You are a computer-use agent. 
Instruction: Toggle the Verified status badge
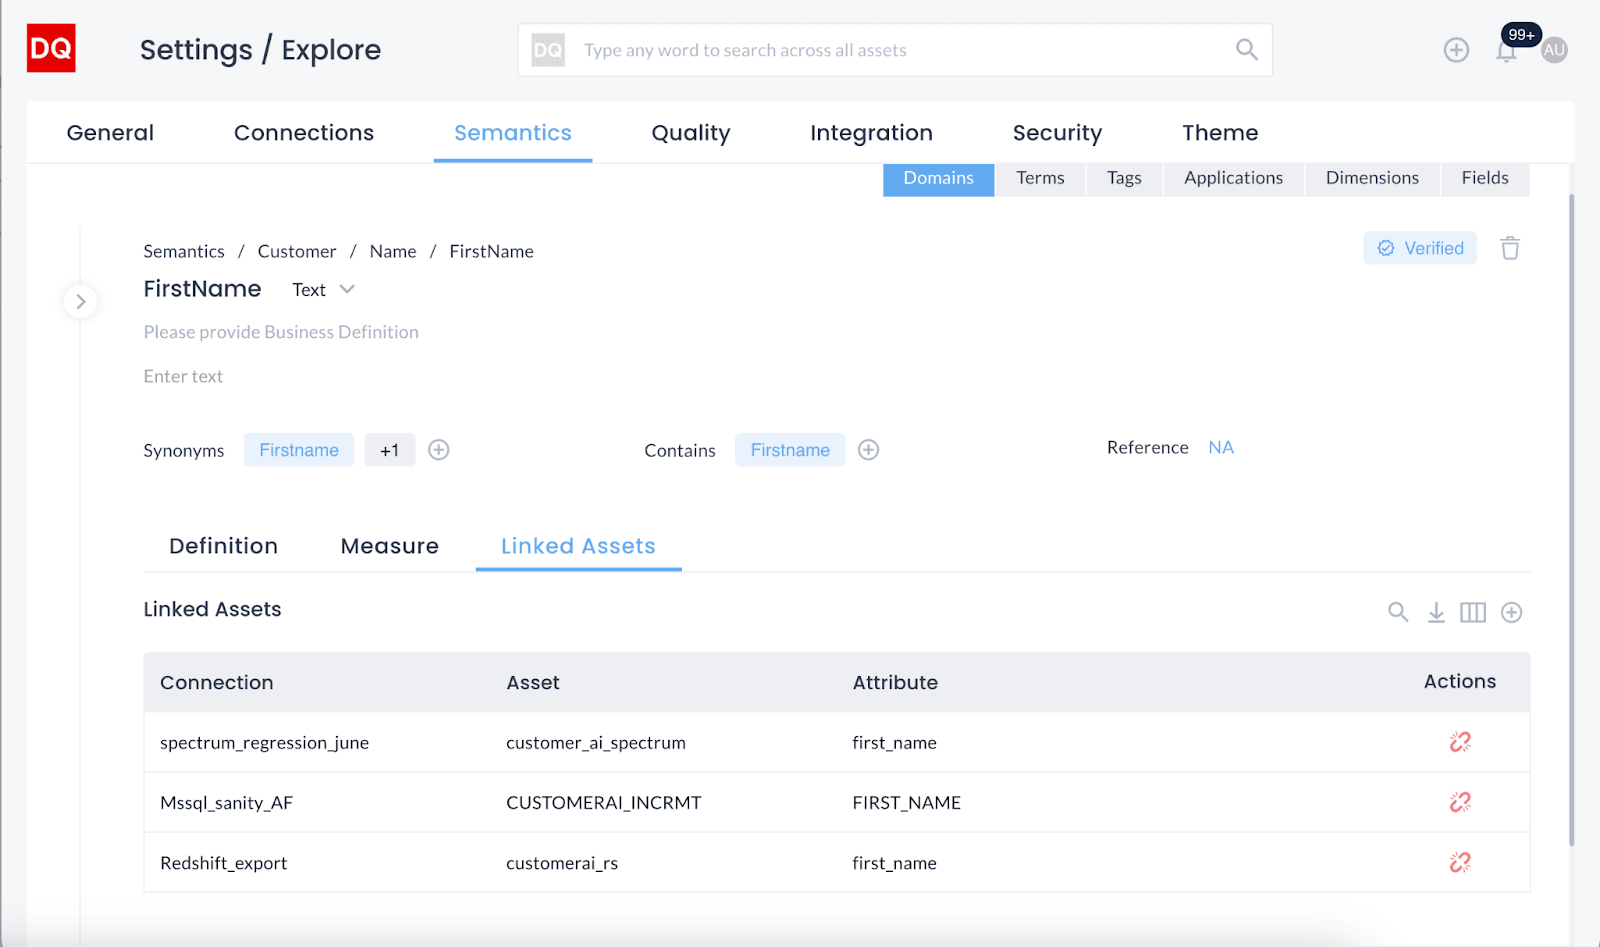tap(1420, 247)
